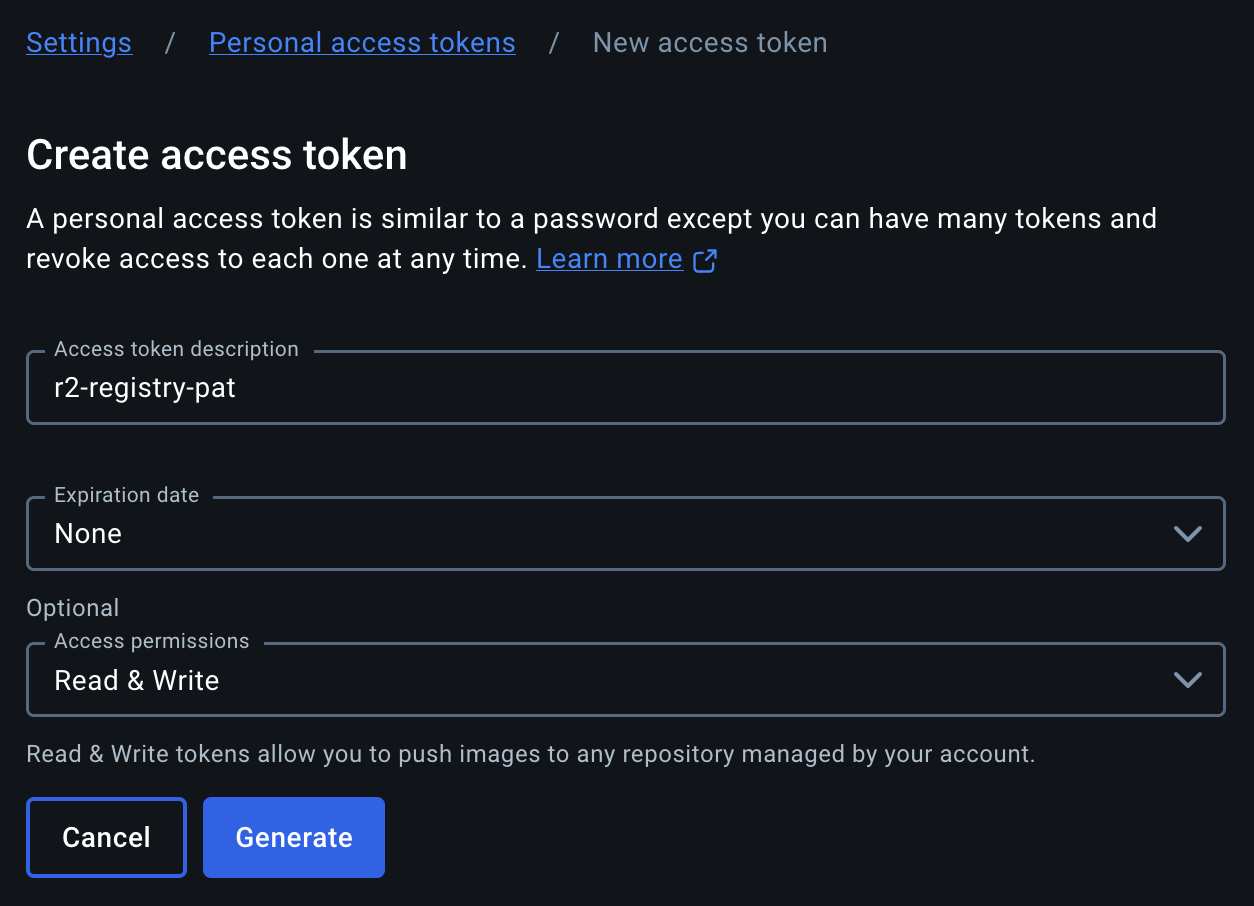Select the New access token breadcrumb text
Screen dimensions: 1254x906
coord(710,43)
